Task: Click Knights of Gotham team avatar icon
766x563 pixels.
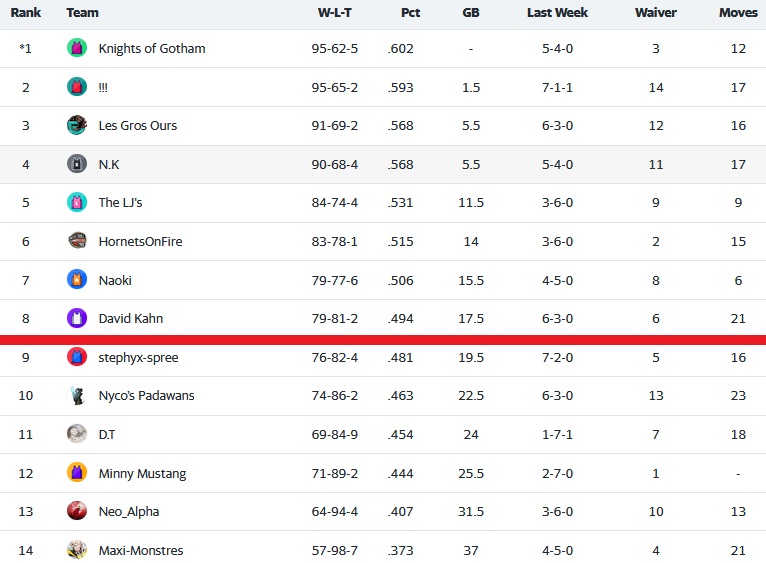Action: pos(77,48)
